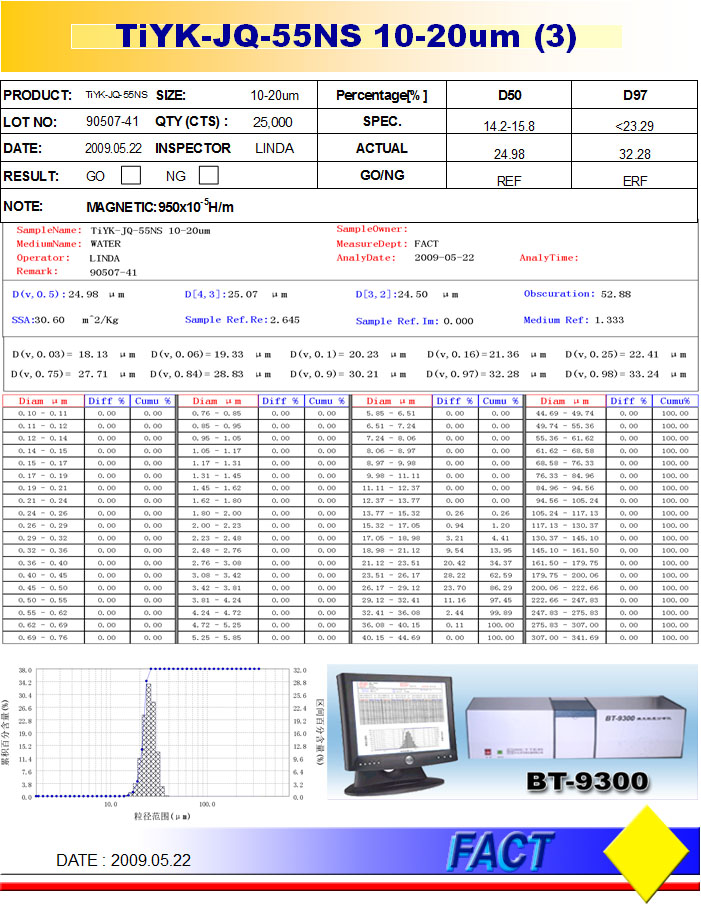Select the title TiYK-JQ-55NS 10-20um (3)
701x904 pixels.
346,36
